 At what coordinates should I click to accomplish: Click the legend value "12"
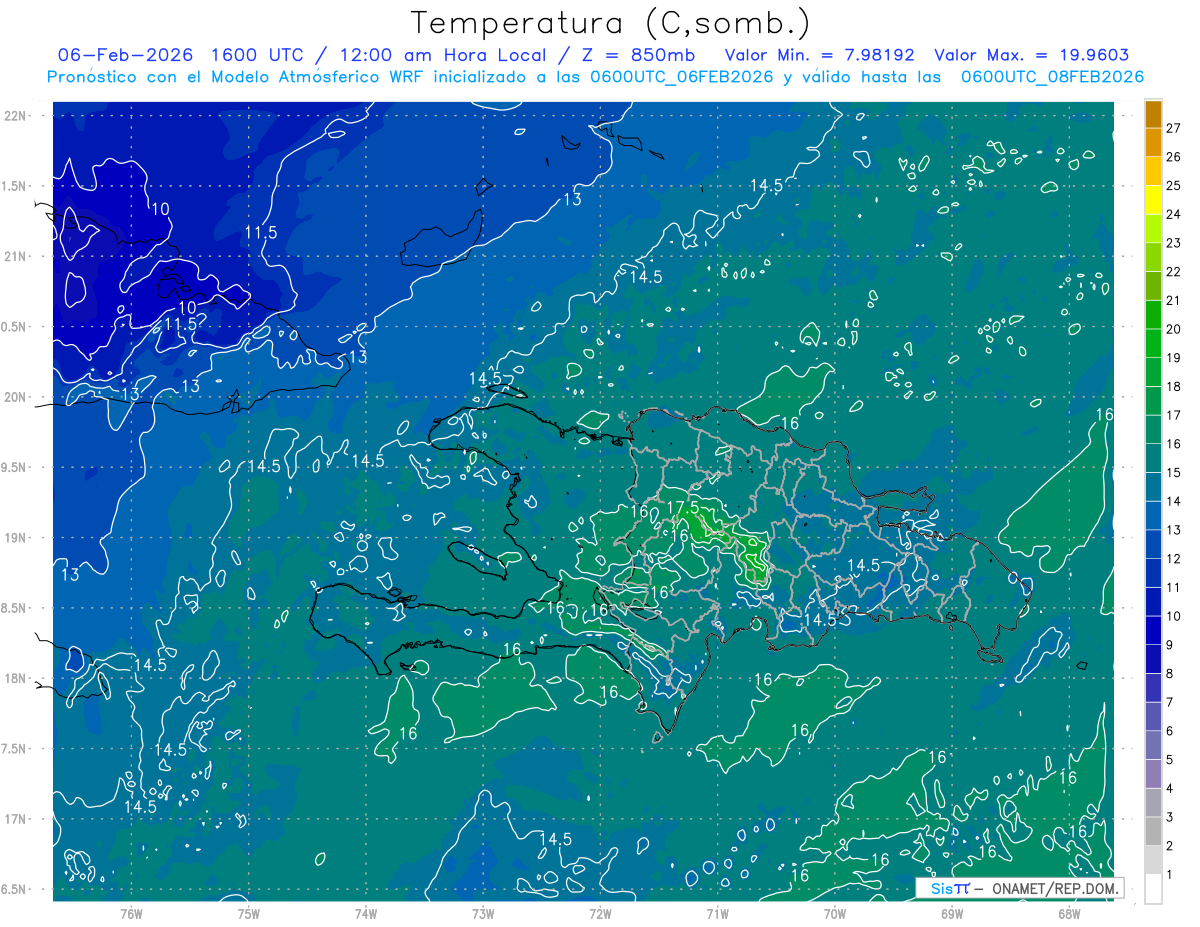point(1173,559)
